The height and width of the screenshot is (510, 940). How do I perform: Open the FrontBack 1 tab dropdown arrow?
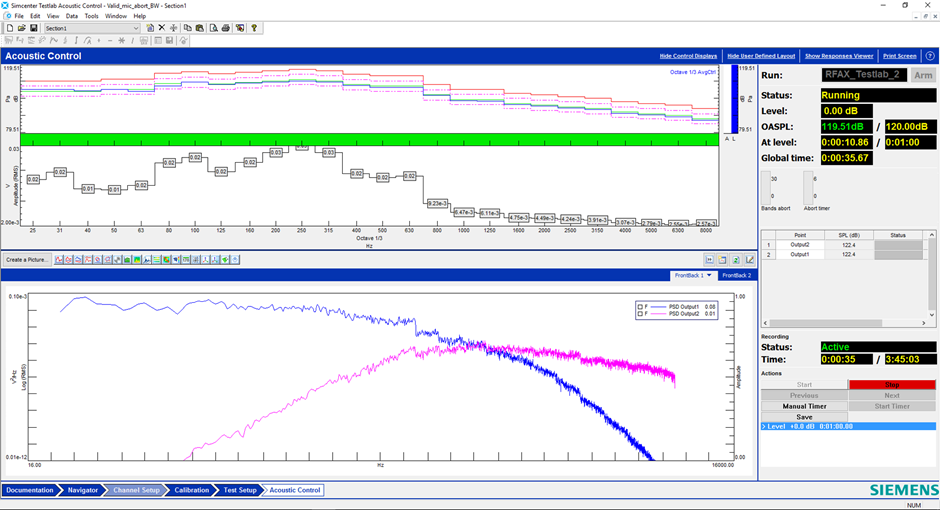click(709, 275)
